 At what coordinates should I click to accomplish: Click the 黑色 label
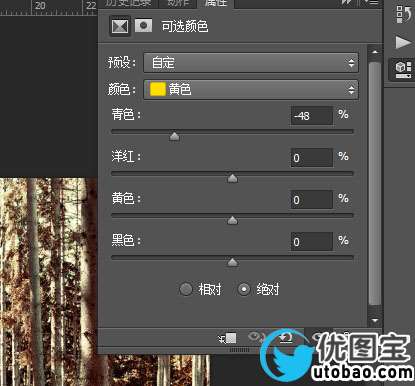pyautogui.click(x=126, y=240)
